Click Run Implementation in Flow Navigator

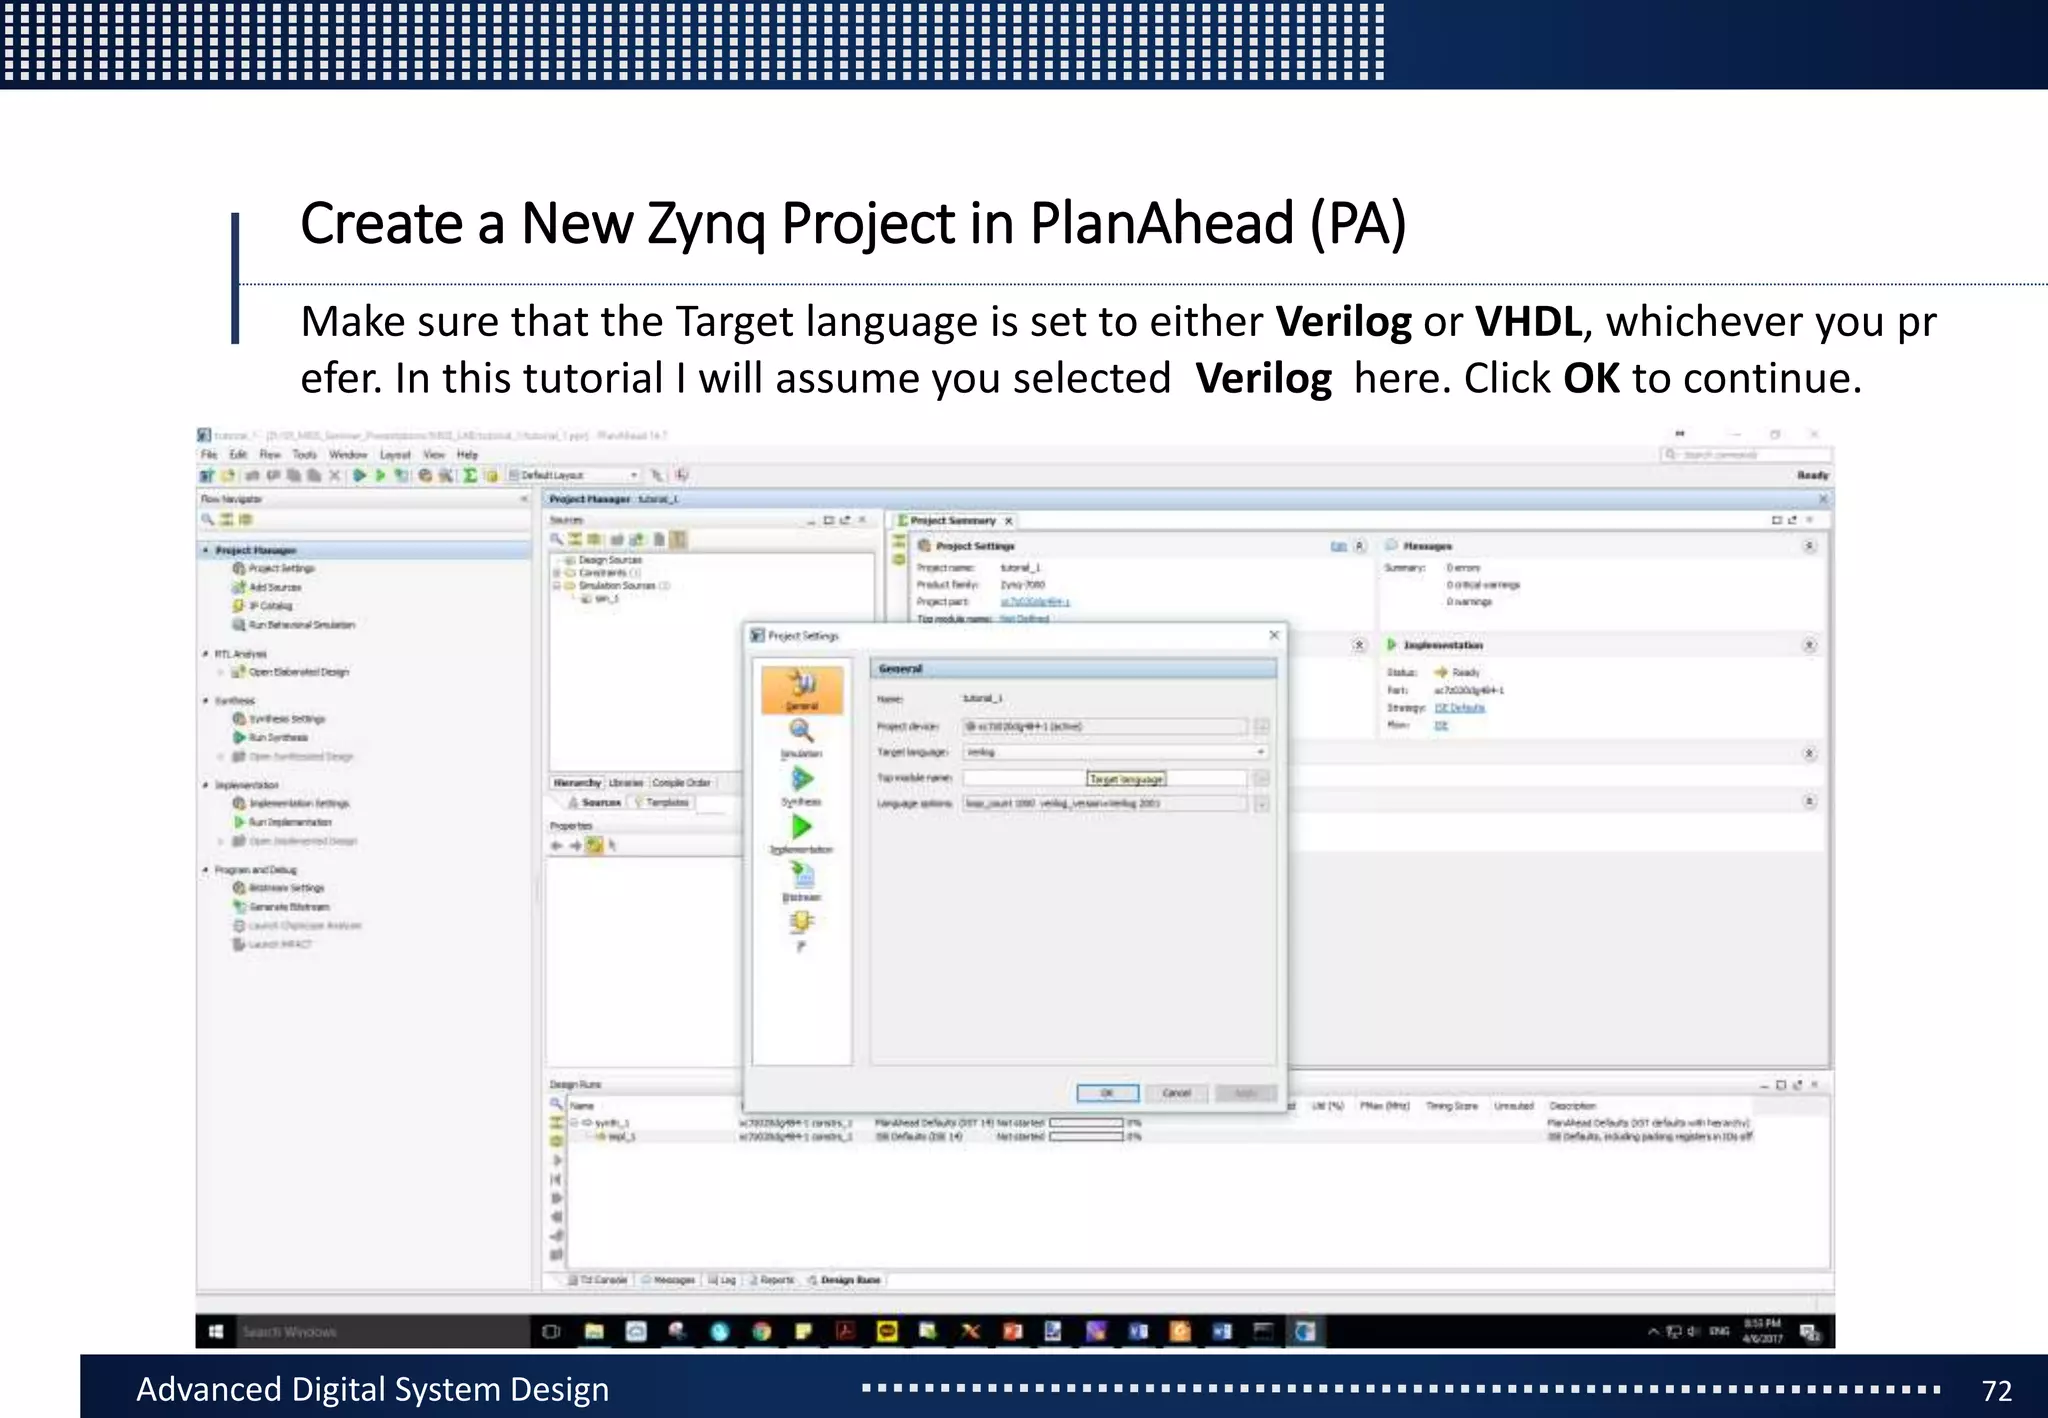282,822
